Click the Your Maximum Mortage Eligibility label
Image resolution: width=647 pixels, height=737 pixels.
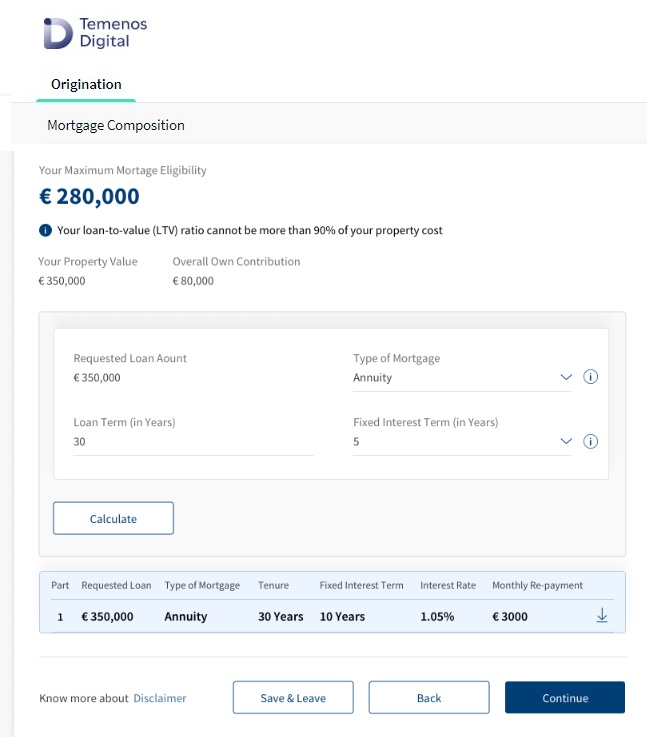coord(123,170)
